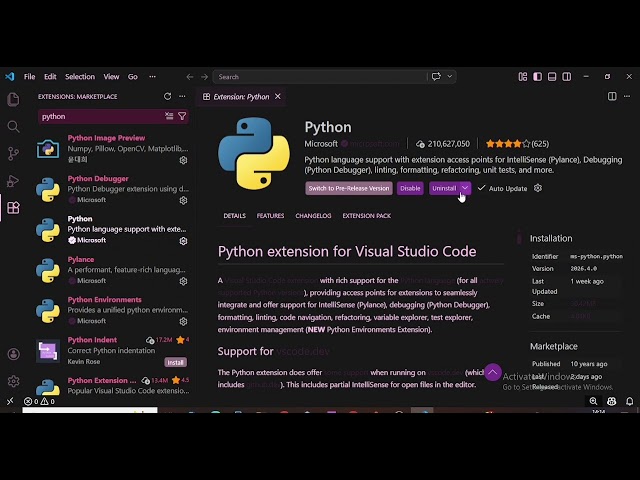Toggle bottom panel visibility
This screenshot has width=640, height=480.
click(552, 76)
